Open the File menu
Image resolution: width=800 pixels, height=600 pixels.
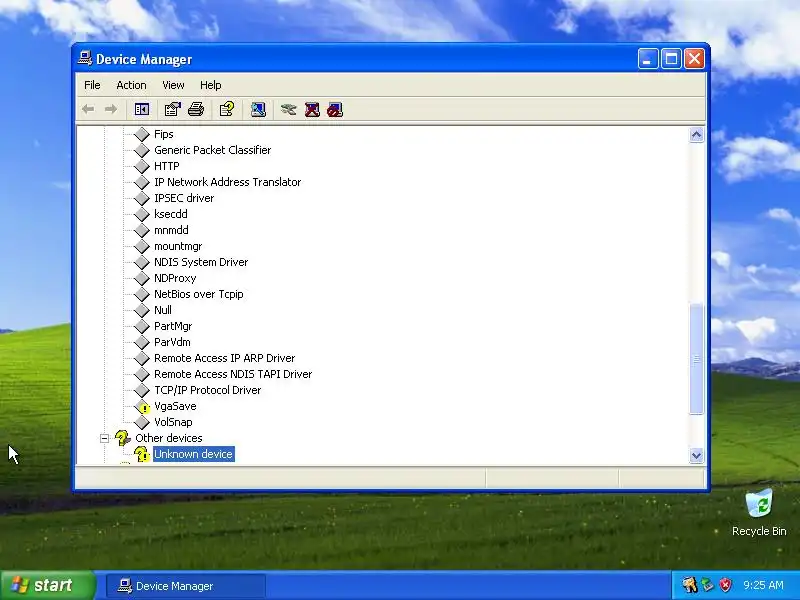click(92, 85)
